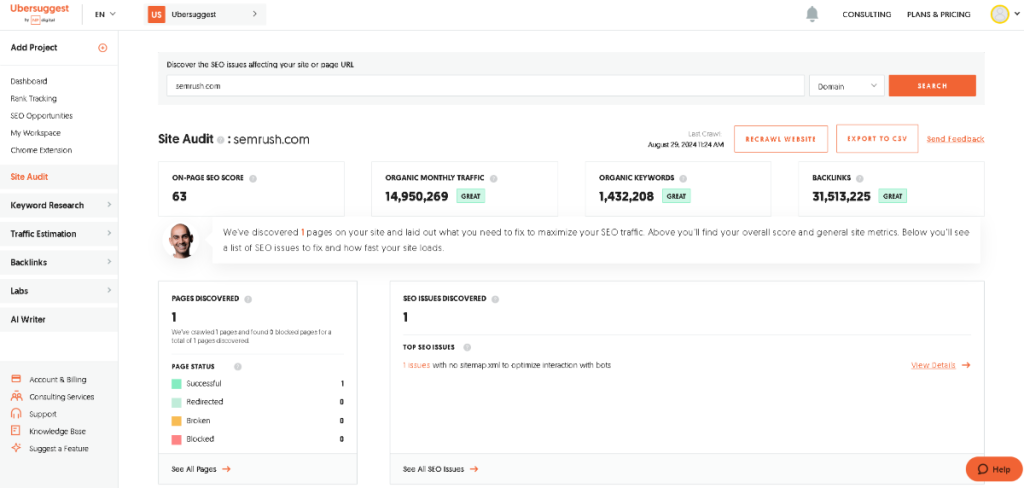Viewport: 1024px width, 488px height.
Task: Expand the Traffic Estimation menu
Action: tap(59, 234)
